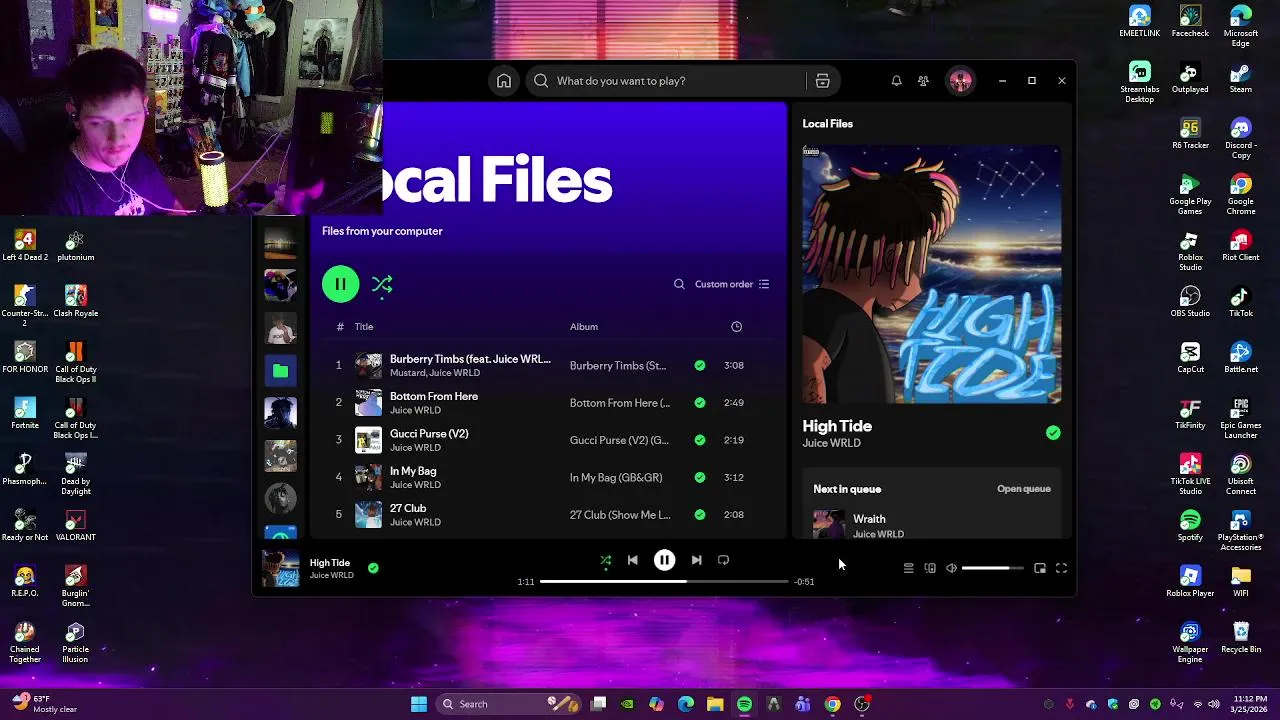
Task: Toggle saved checkmark for Bottom From Here
Action: pyautogui.click(x=700, y=403)
